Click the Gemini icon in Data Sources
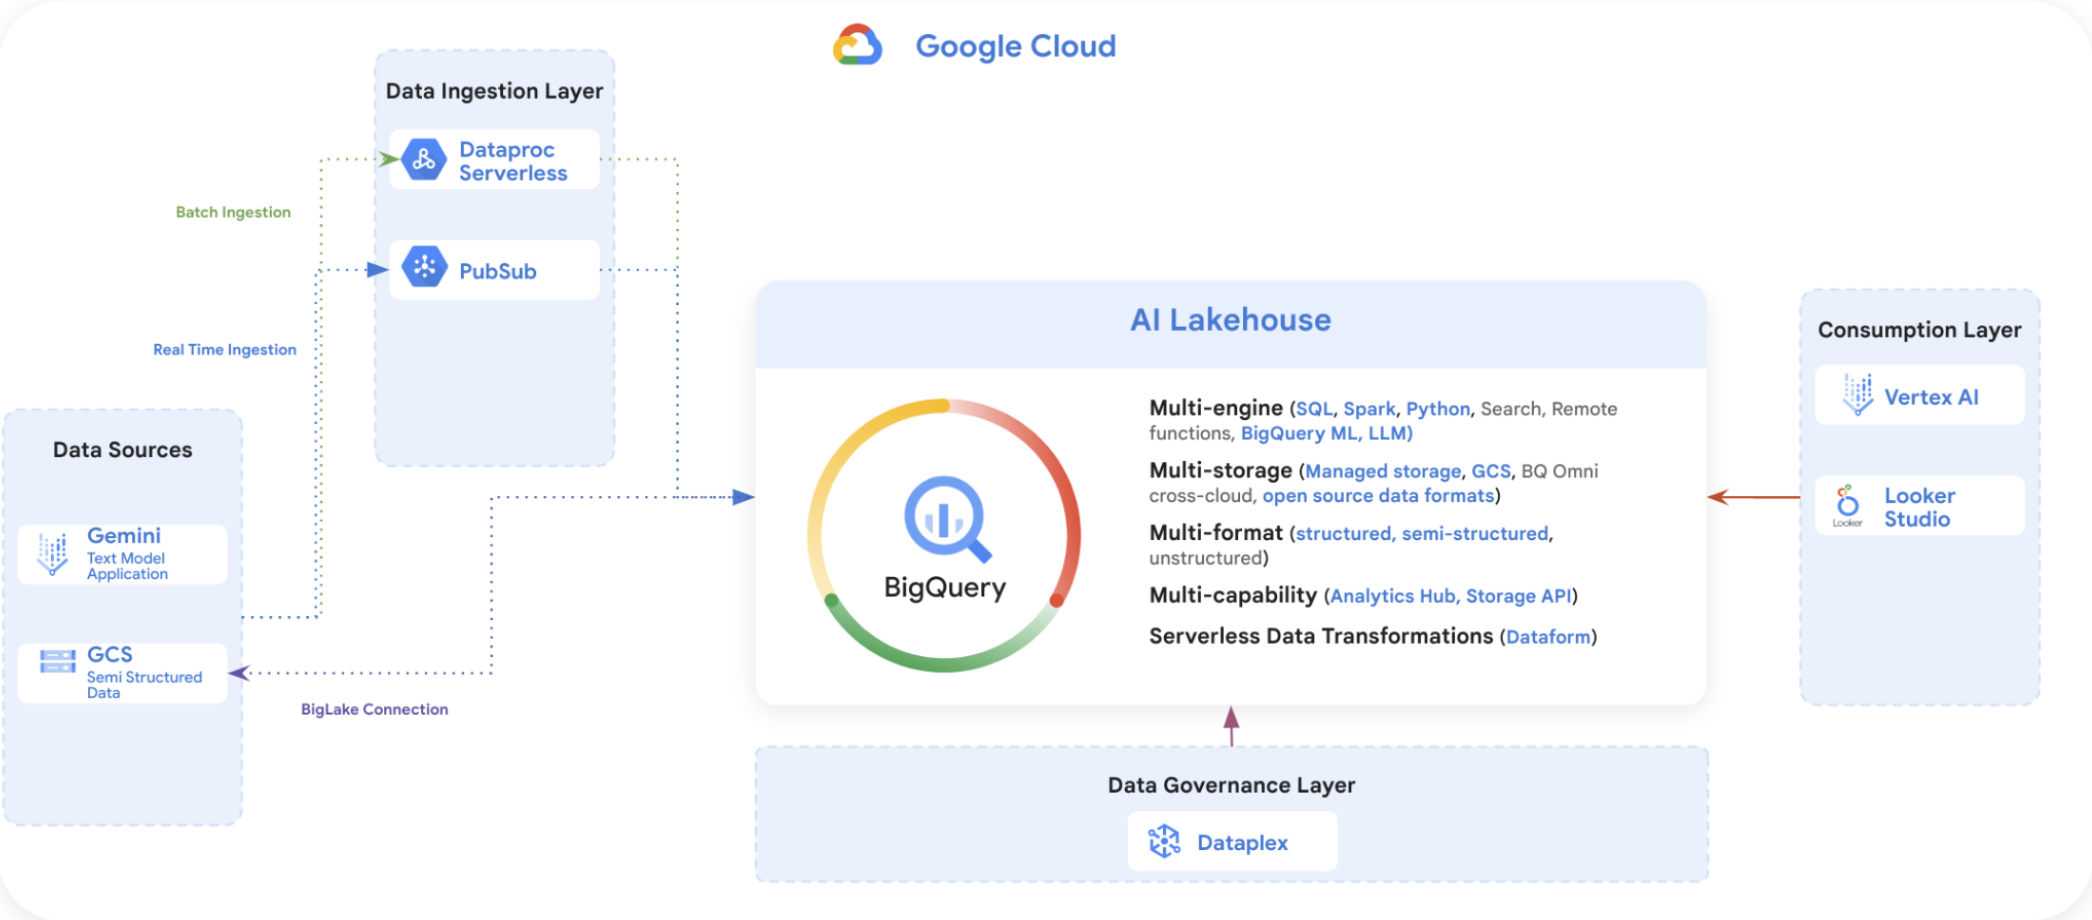The image size is (2092, 920). point(52,554)
